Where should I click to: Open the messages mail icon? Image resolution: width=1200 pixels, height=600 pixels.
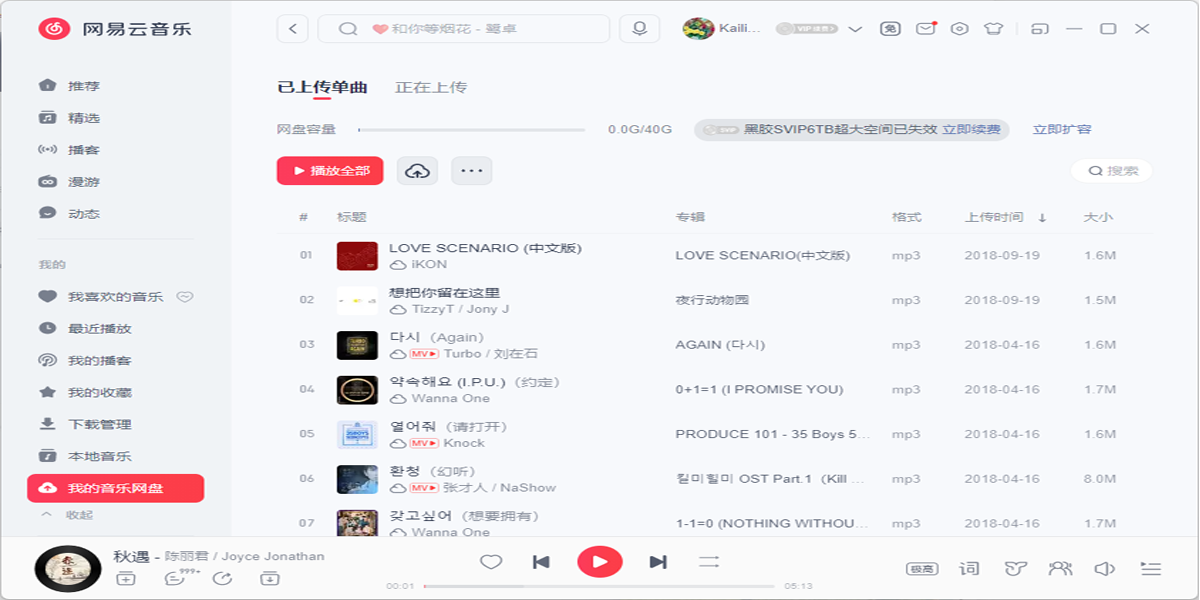coord(925,29)
